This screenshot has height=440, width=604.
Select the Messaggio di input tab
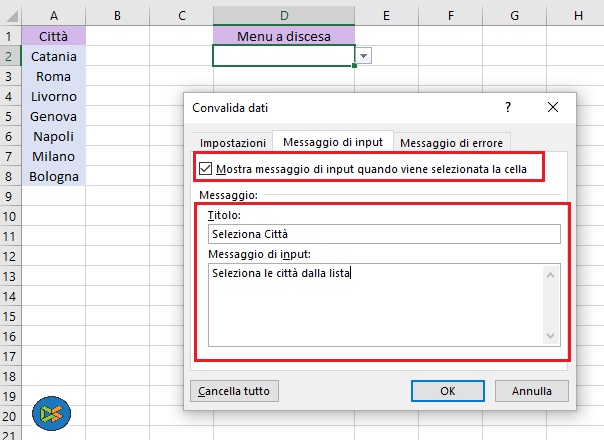(x=333, y=141)
